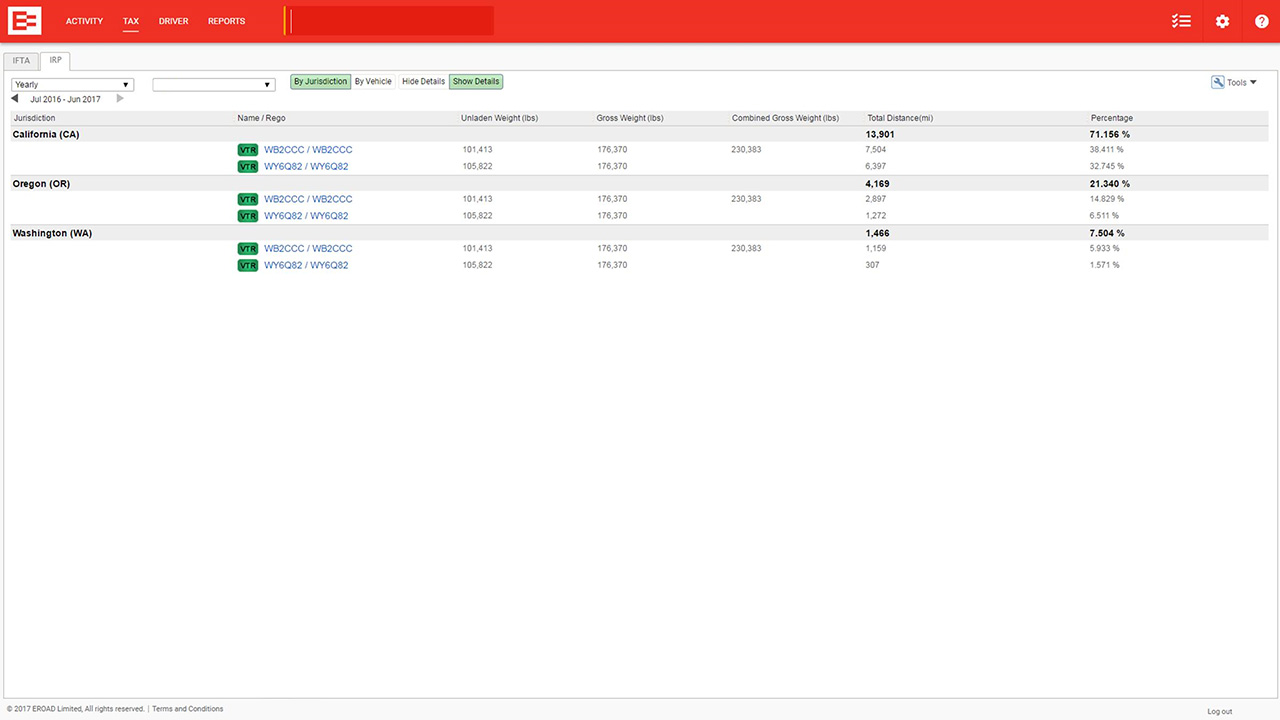The image size is (1280, 720).
Task: Enable Show Details option
Action: click(475, 82)
